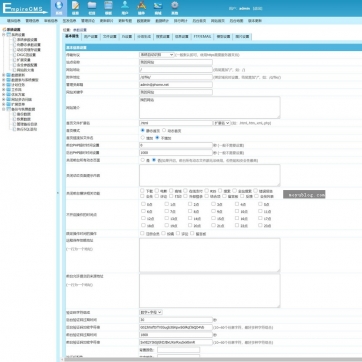This screenshot has width=362, height=362.
Task: Expand the 网站多访问端 tree node
Action: click(x=4, y=100)
